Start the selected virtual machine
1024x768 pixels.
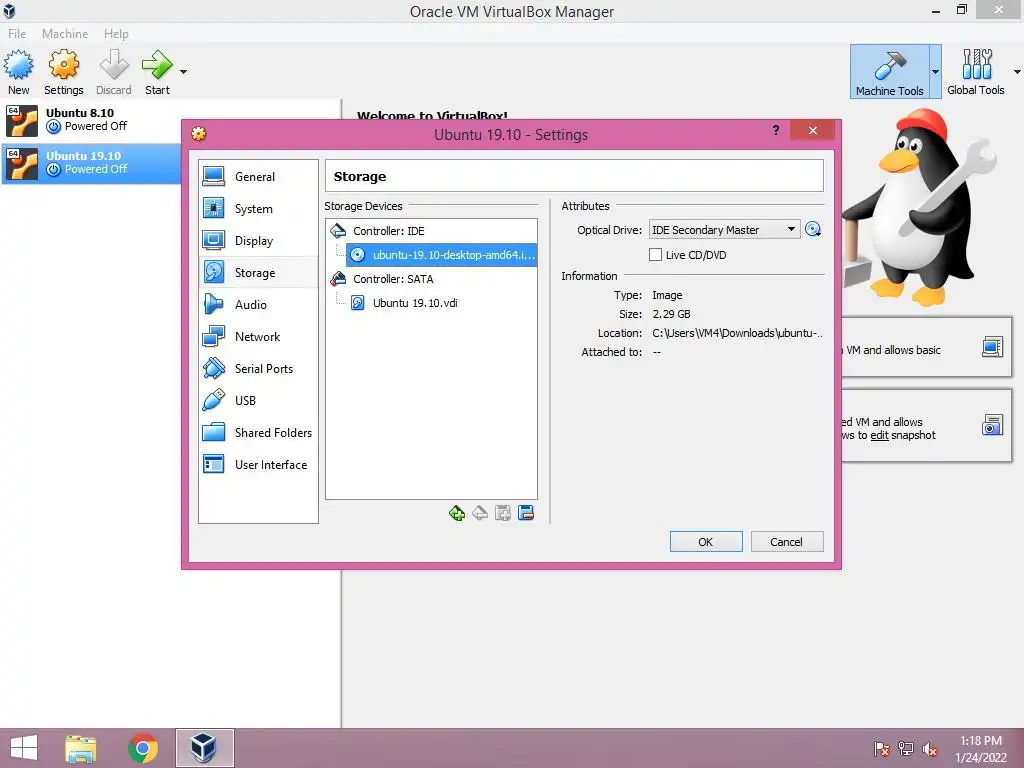(157, 72)
